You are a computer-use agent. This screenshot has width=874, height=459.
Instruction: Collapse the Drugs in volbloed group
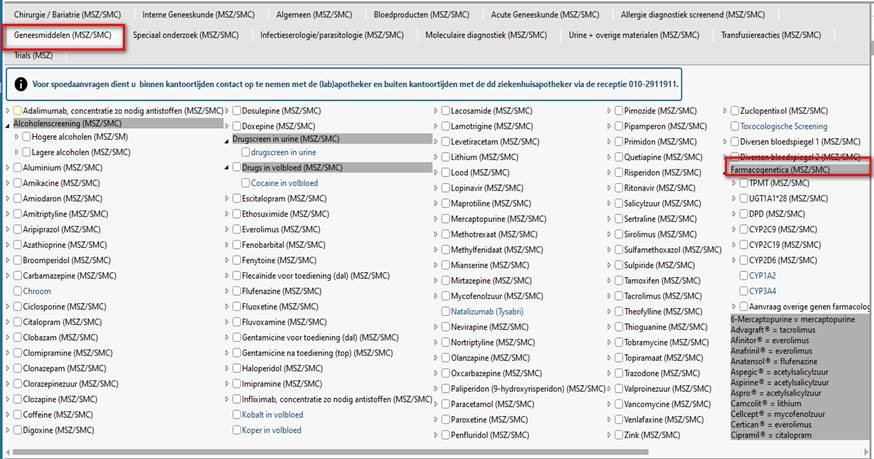click(226, 168)
